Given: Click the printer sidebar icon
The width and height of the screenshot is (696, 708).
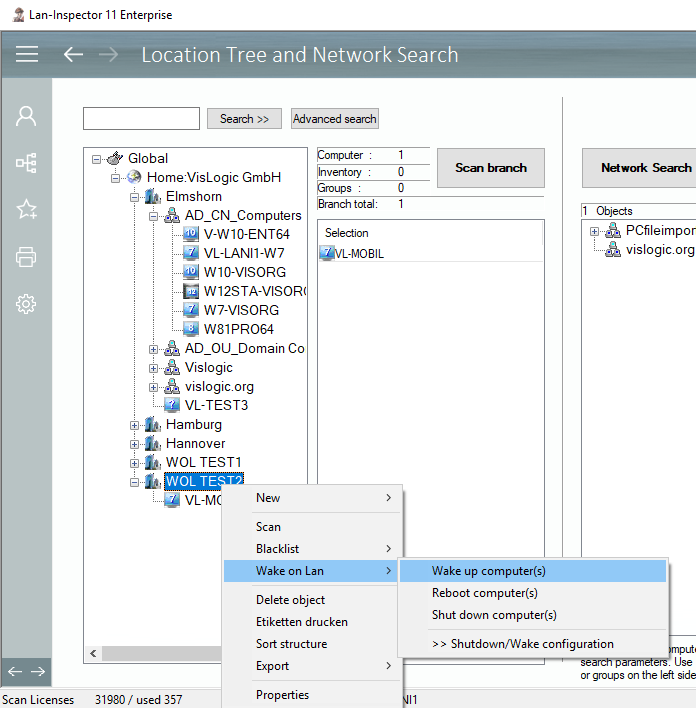Looking at the screenshot, I should [x=26, y=257].
